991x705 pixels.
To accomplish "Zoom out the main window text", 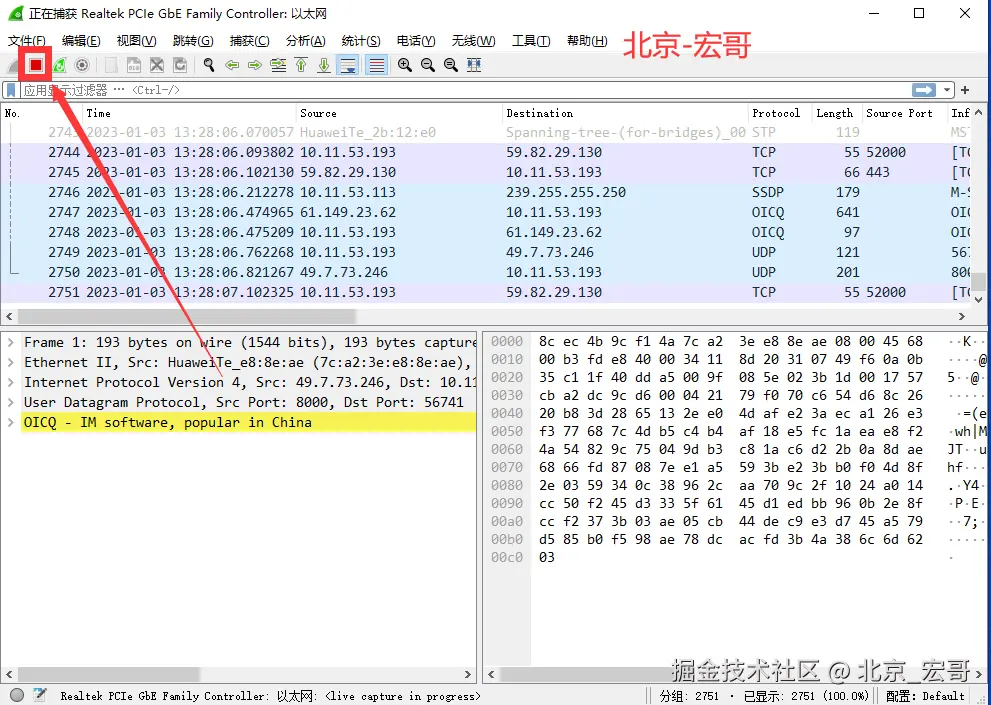I will [x=428, y=64].
